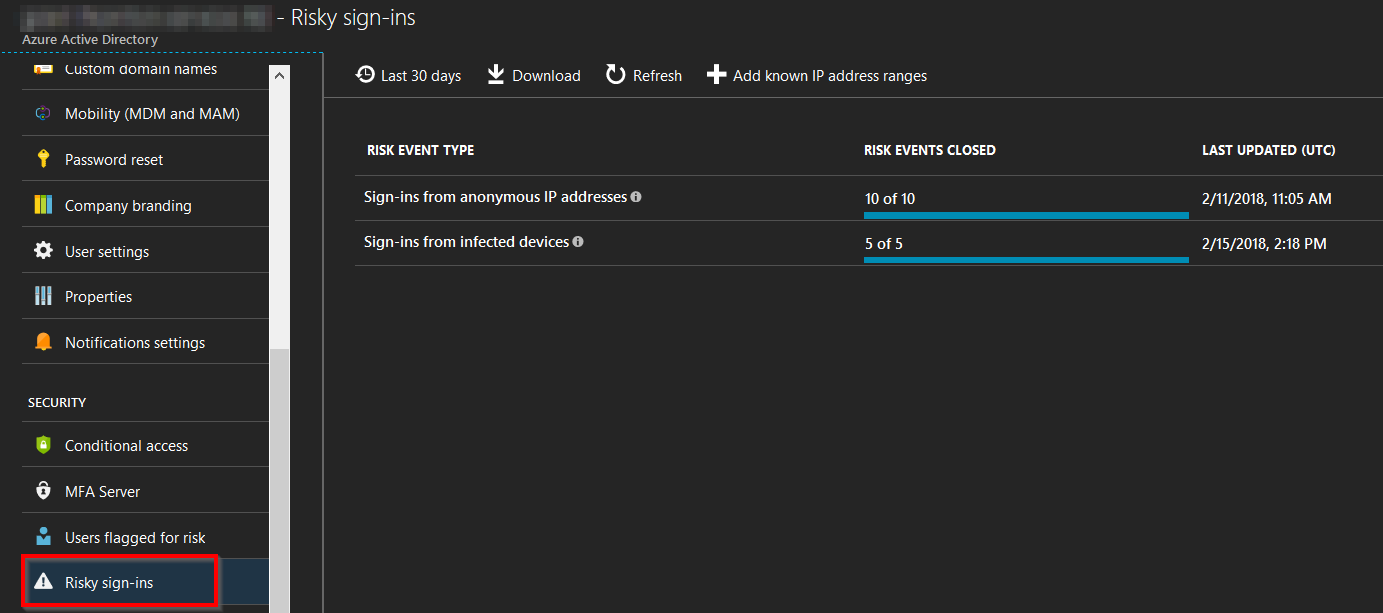This screenshot has height=613, width=1383.
Task: Click the Company branding icon
Action: pos(43,205)
